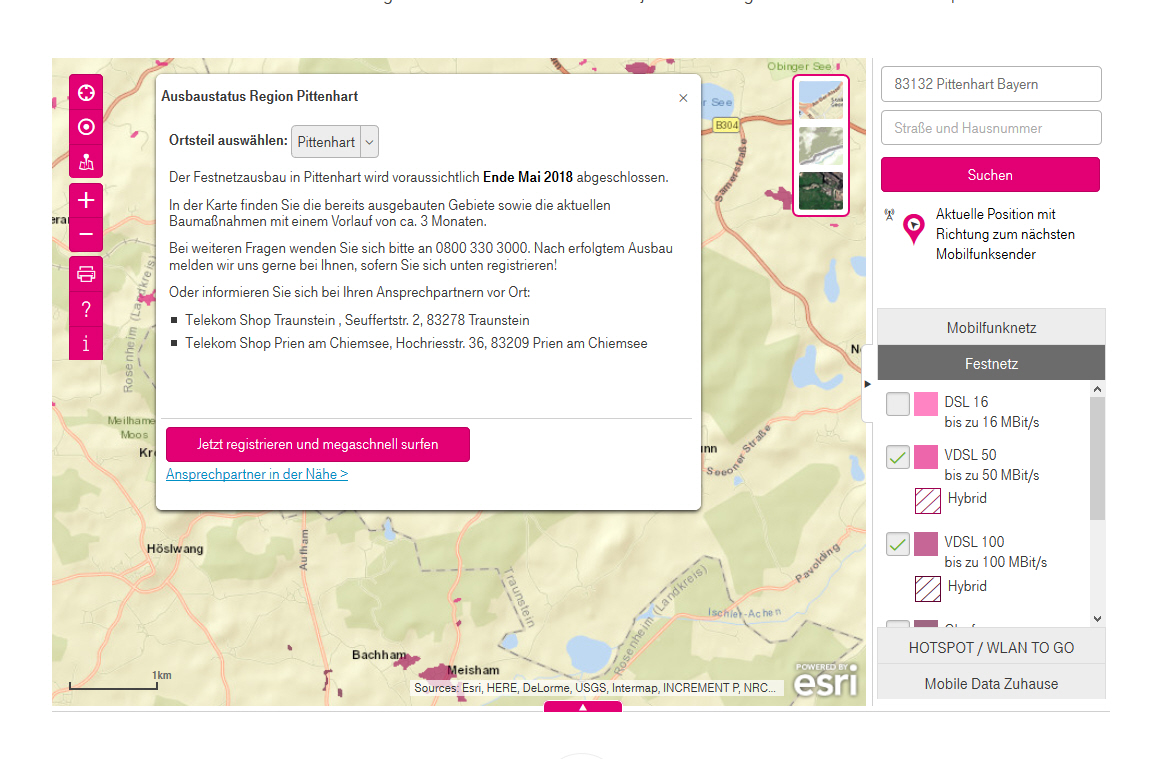Click the Suchen search button

click(990, 174)
